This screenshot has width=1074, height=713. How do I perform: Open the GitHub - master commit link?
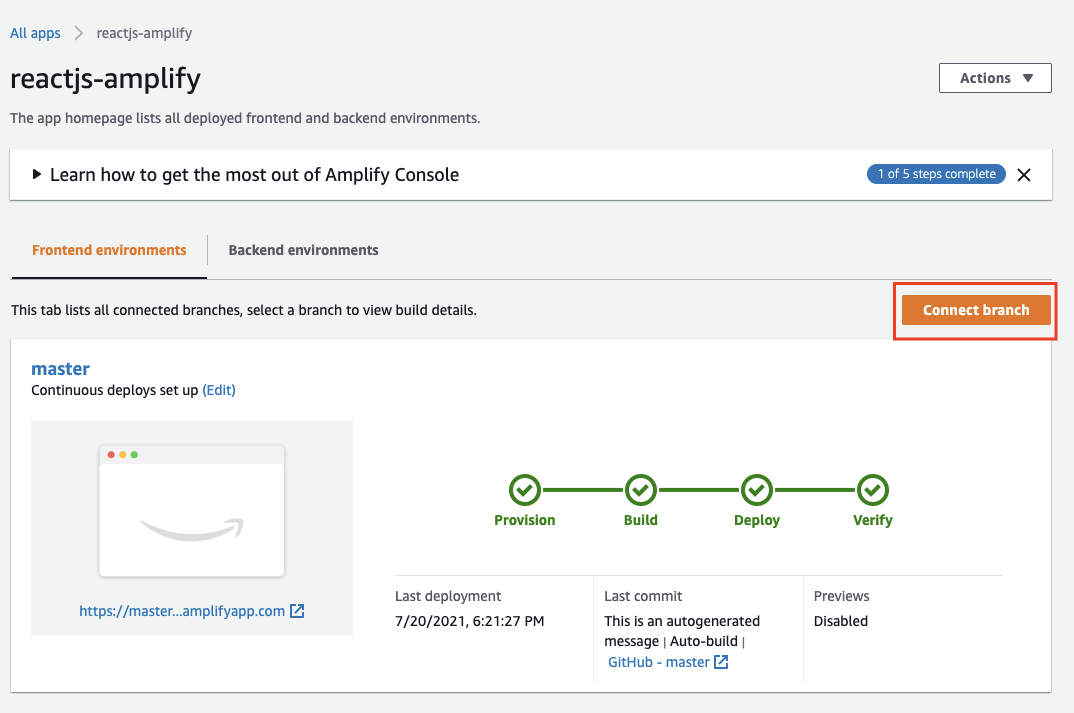pyautogui.click(x=661, y=661)
